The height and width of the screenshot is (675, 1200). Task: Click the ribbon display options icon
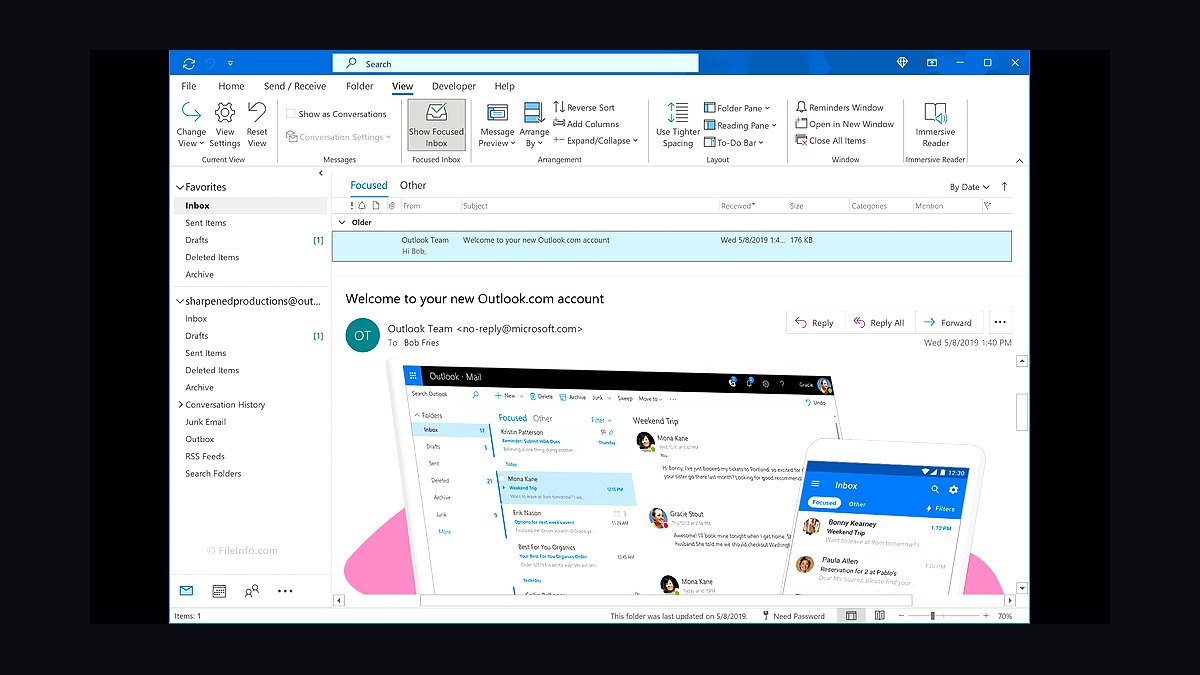pos(932,63)
